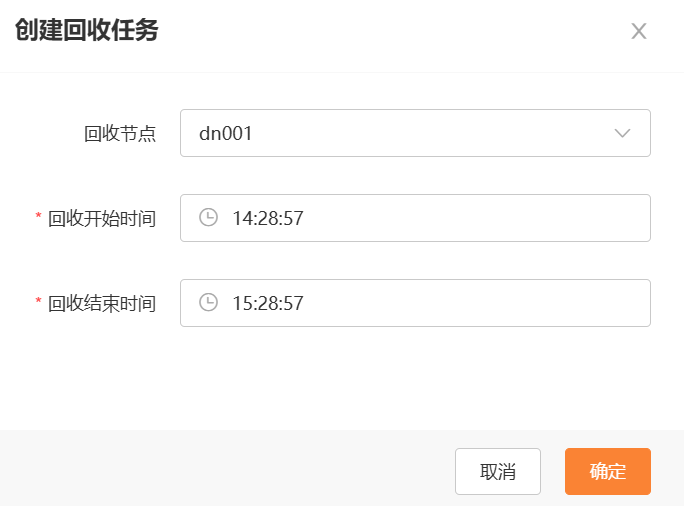Viewport: 684px width, 506px height.
Task: Open the 回收节点 combo box showing dn001
Action: click(415, 133)
